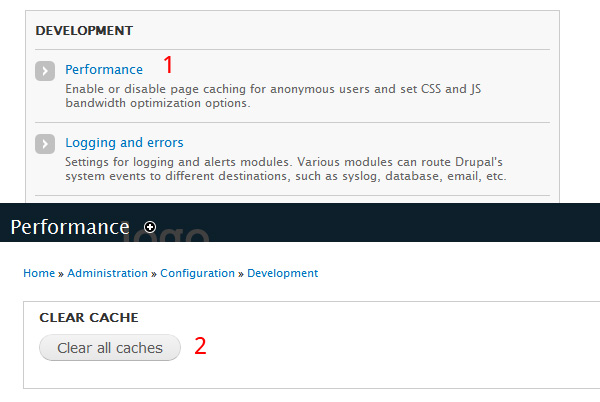Image resolution: width=600 pixels, height=402 pixels.
Task: Click the arrow icon beside Logging and errors
Action: point(45,144)
